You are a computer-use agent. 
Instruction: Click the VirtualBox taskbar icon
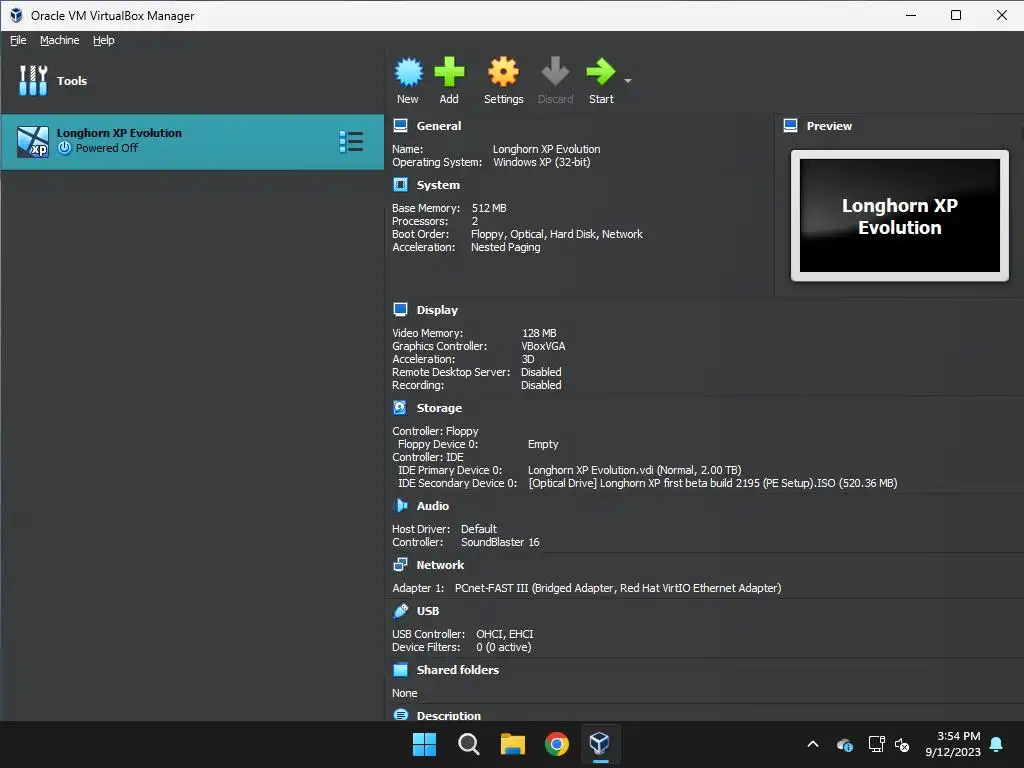[600, 744]
